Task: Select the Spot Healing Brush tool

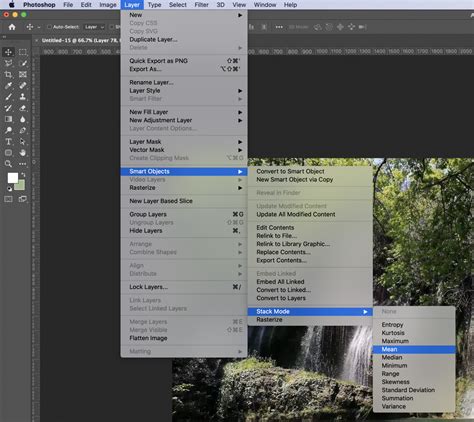Action: [23, 86]
